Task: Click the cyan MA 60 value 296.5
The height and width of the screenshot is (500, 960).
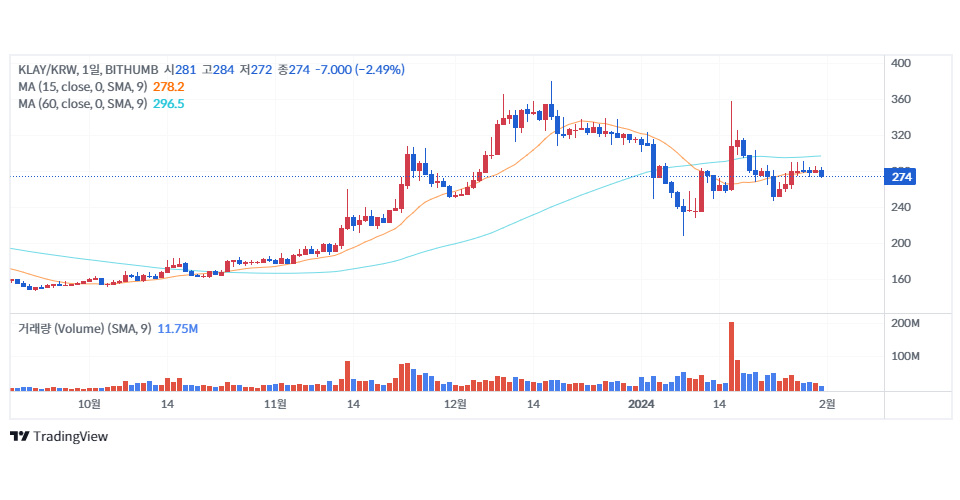Action: [x=168, y=103]
